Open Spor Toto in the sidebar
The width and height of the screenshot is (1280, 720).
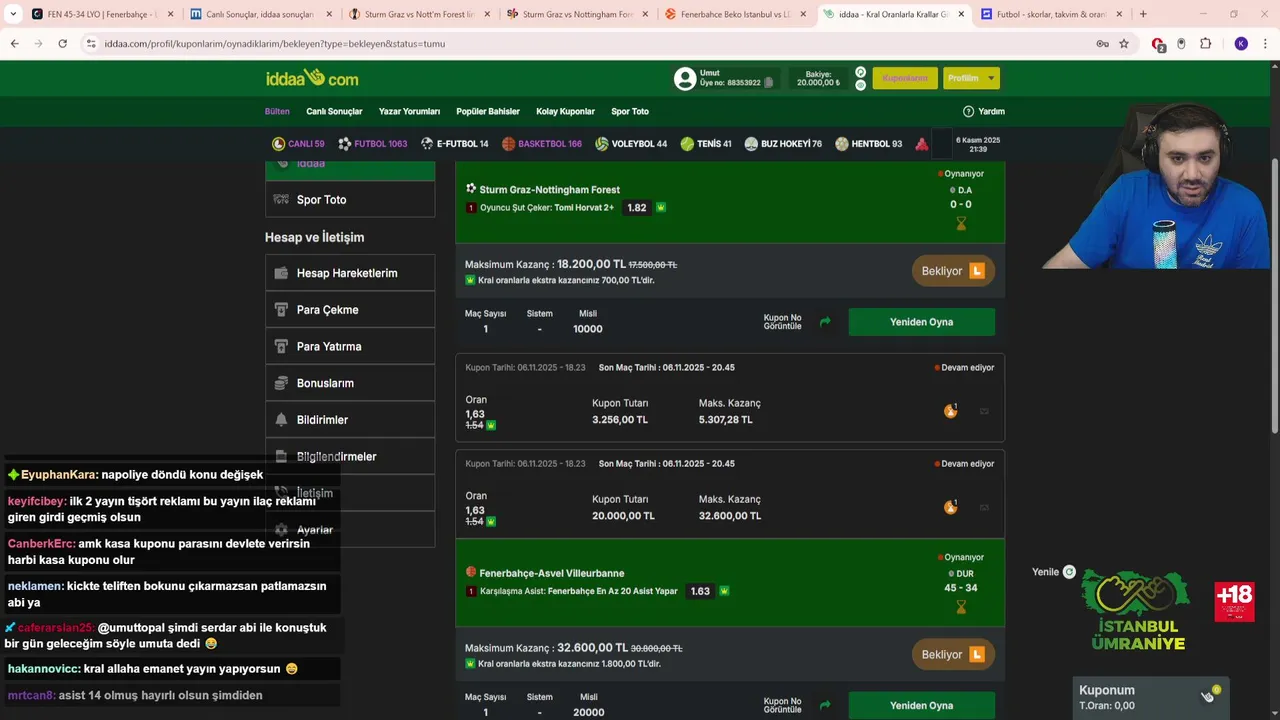[350, 199]
